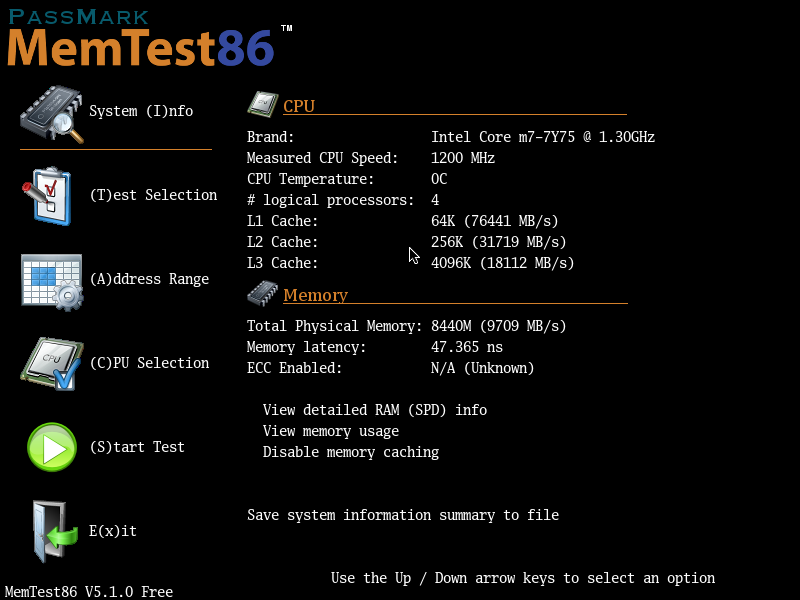
Task: Click the Total Physical Memory 8440M value
Action: pyautogui.click(x=499, y=326)
